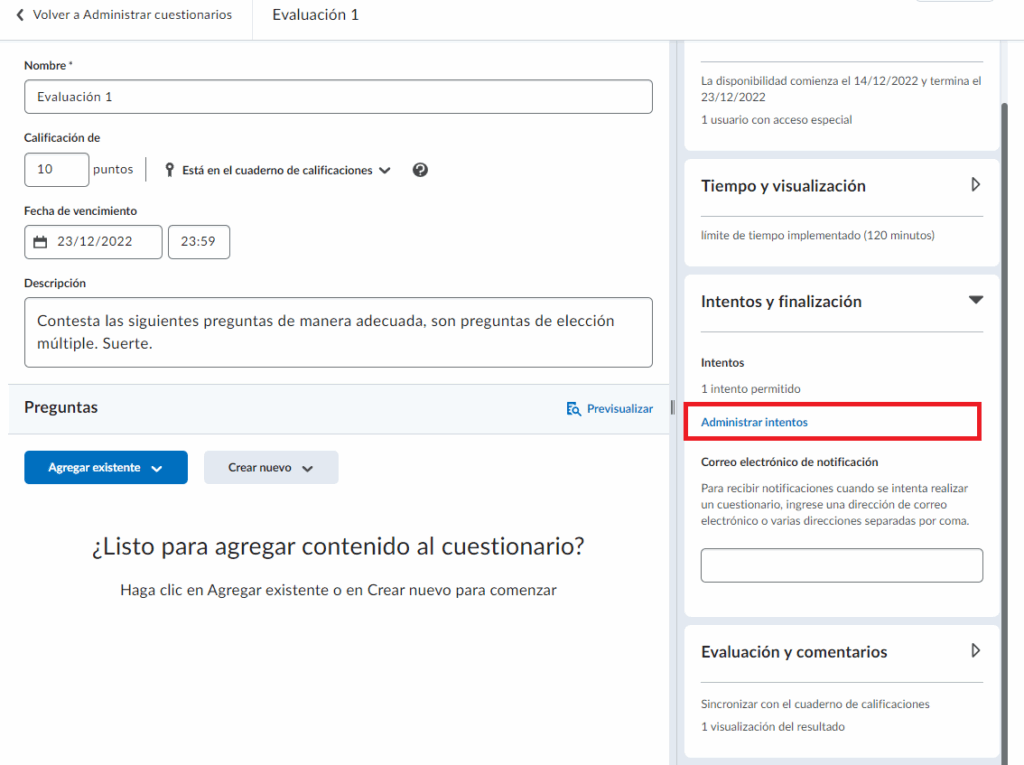1024x765 pixels.
Task: Open the Crear nuevo dropdown
Action: (x=271, y=468)
